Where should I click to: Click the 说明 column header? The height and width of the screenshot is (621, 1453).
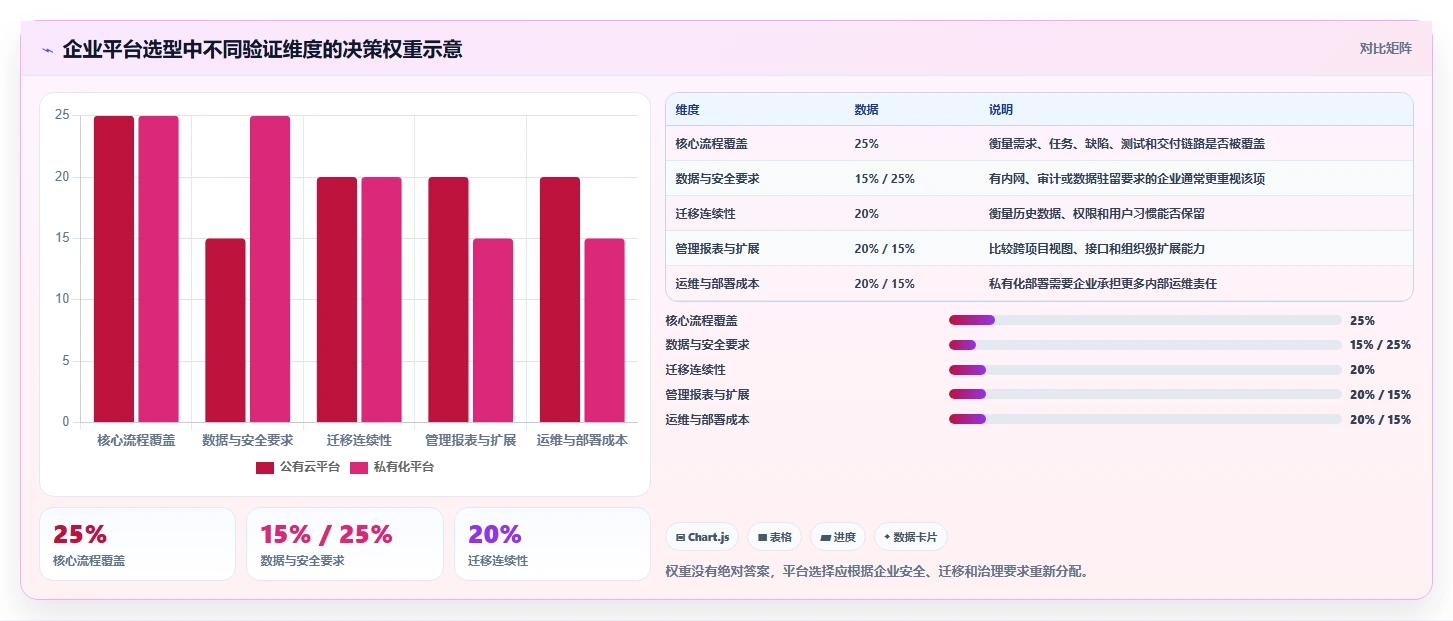[x=1001, y=109]
